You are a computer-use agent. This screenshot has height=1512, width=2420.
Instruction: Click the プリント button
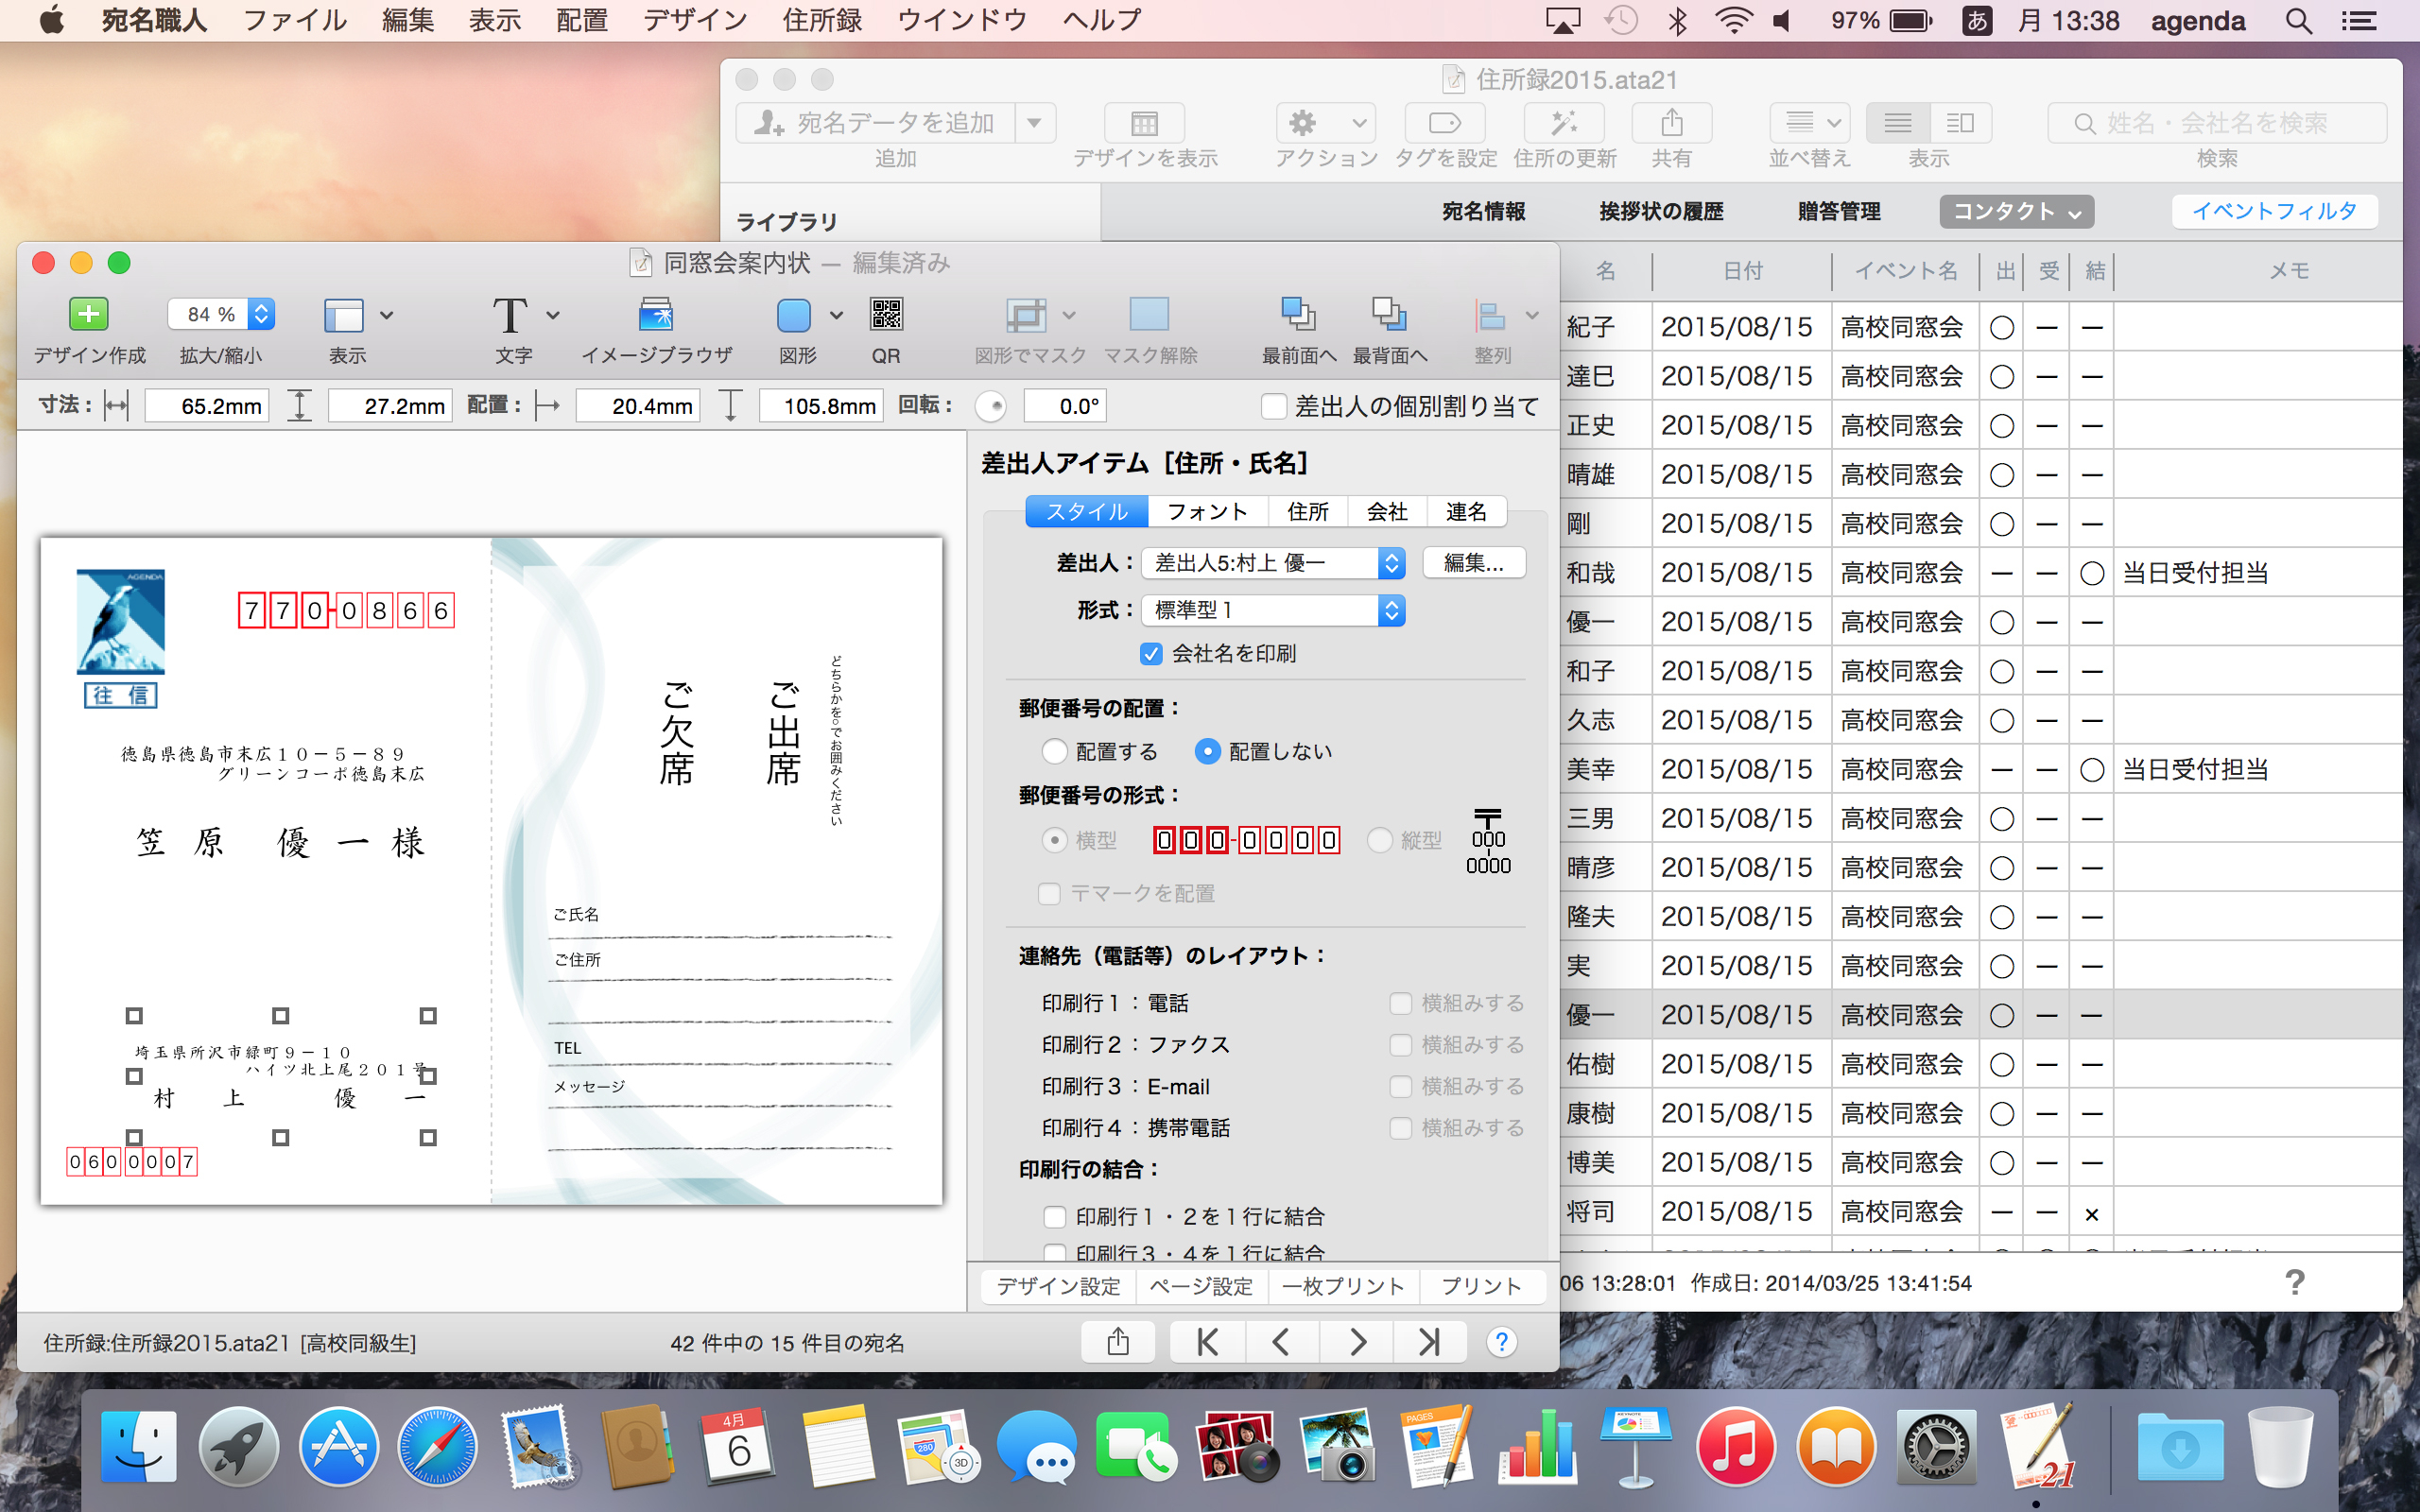tap(1481, 1286)
